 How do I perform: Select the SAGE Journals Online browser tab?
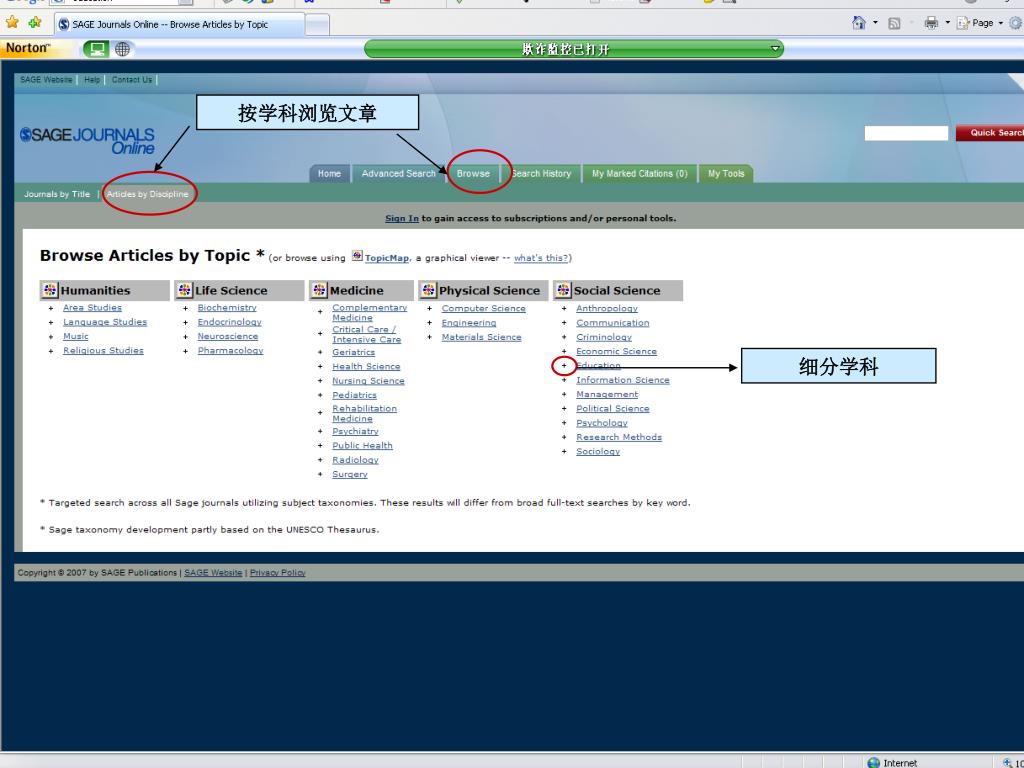point(180,24)
